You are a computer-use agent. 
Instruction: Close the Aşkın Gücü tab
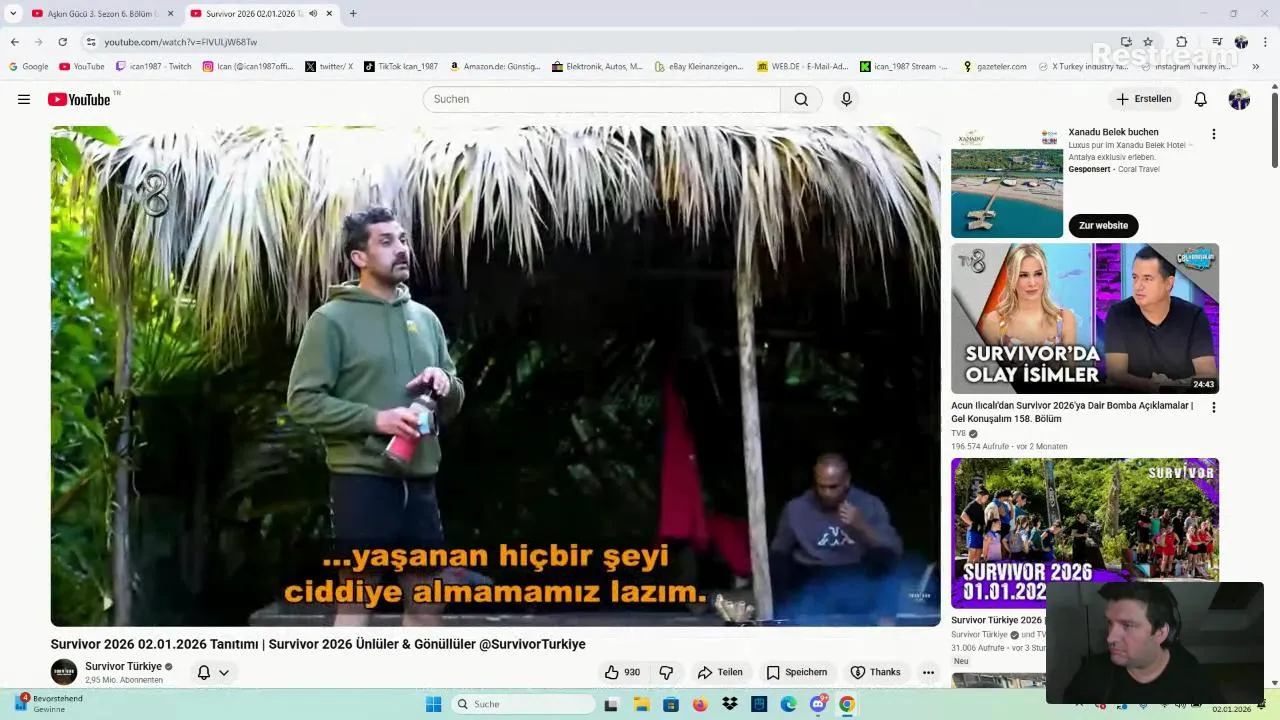coord(170,13)
